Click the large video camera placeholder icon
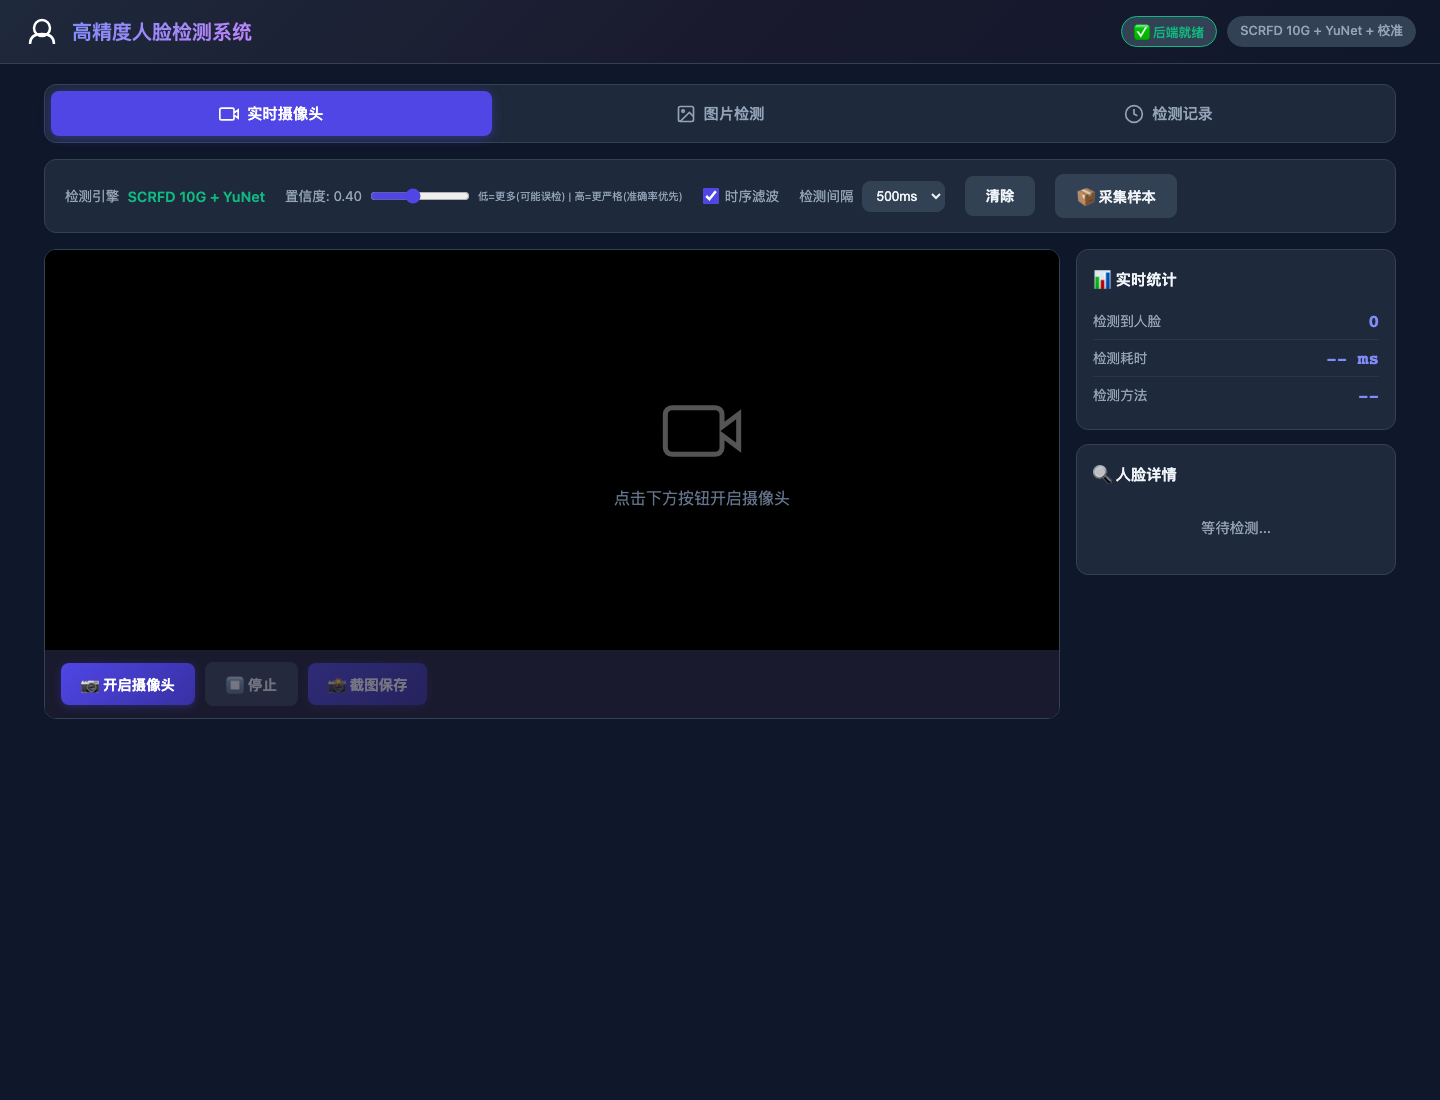 [702, 431]
